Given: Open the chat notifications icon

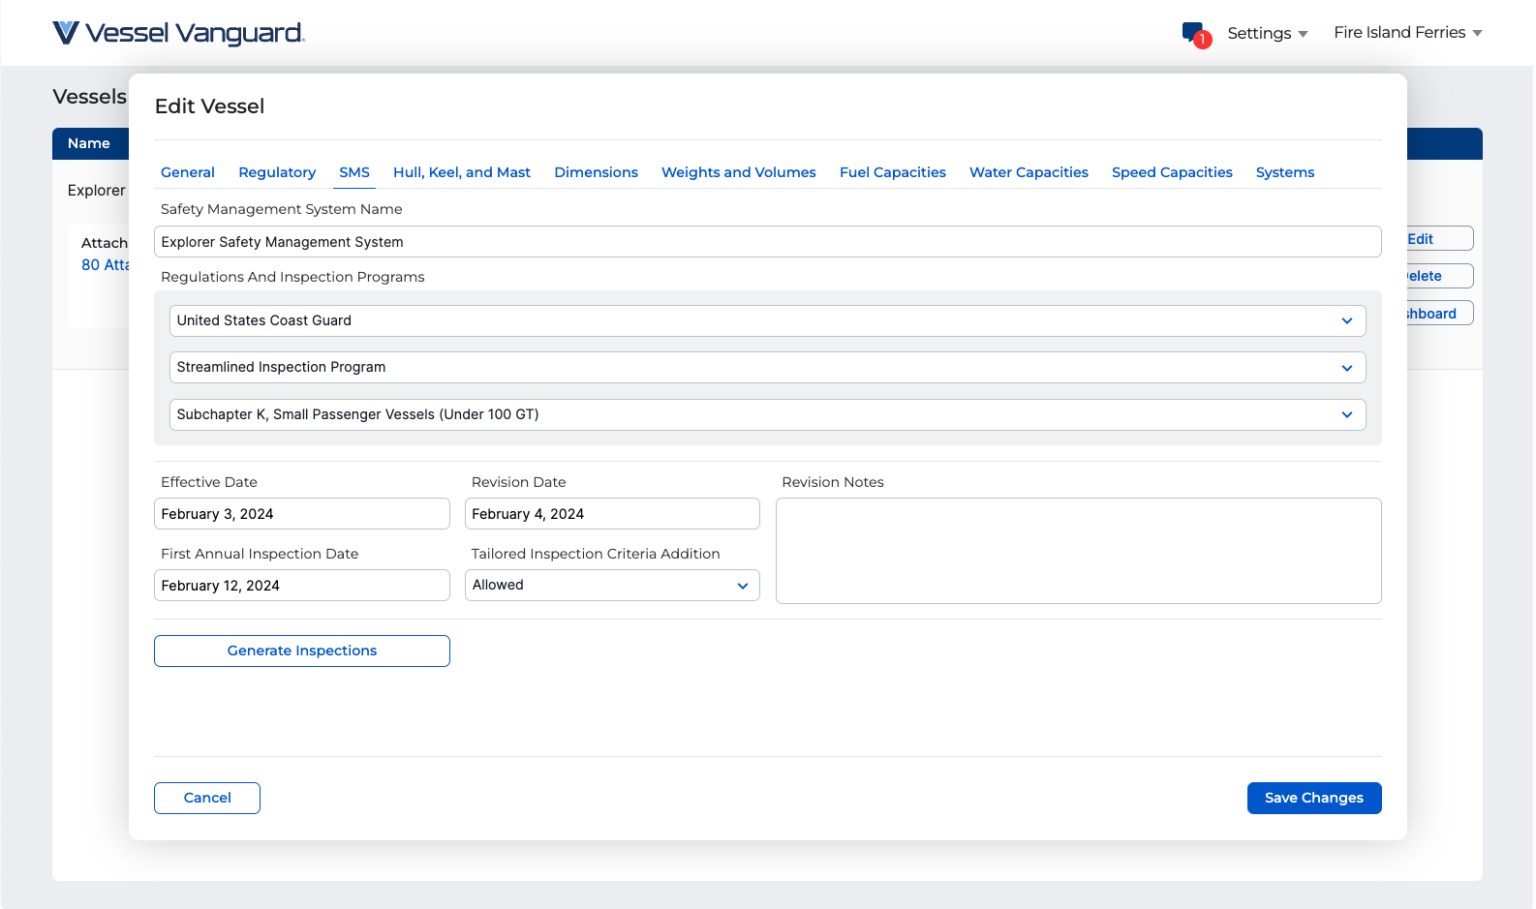Looking at the screenshot, I should pyautogui.click(x=1196, y=34).
